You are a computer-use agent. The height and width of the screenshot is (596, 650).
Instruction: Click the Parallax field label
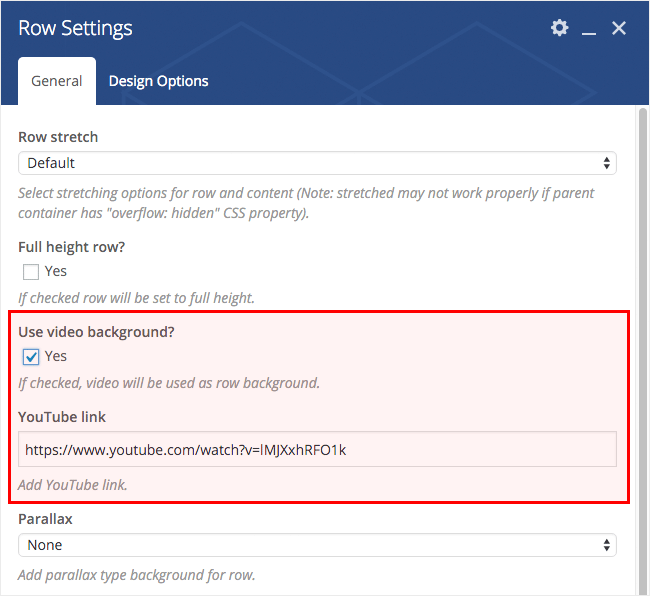tap(45, 519)
